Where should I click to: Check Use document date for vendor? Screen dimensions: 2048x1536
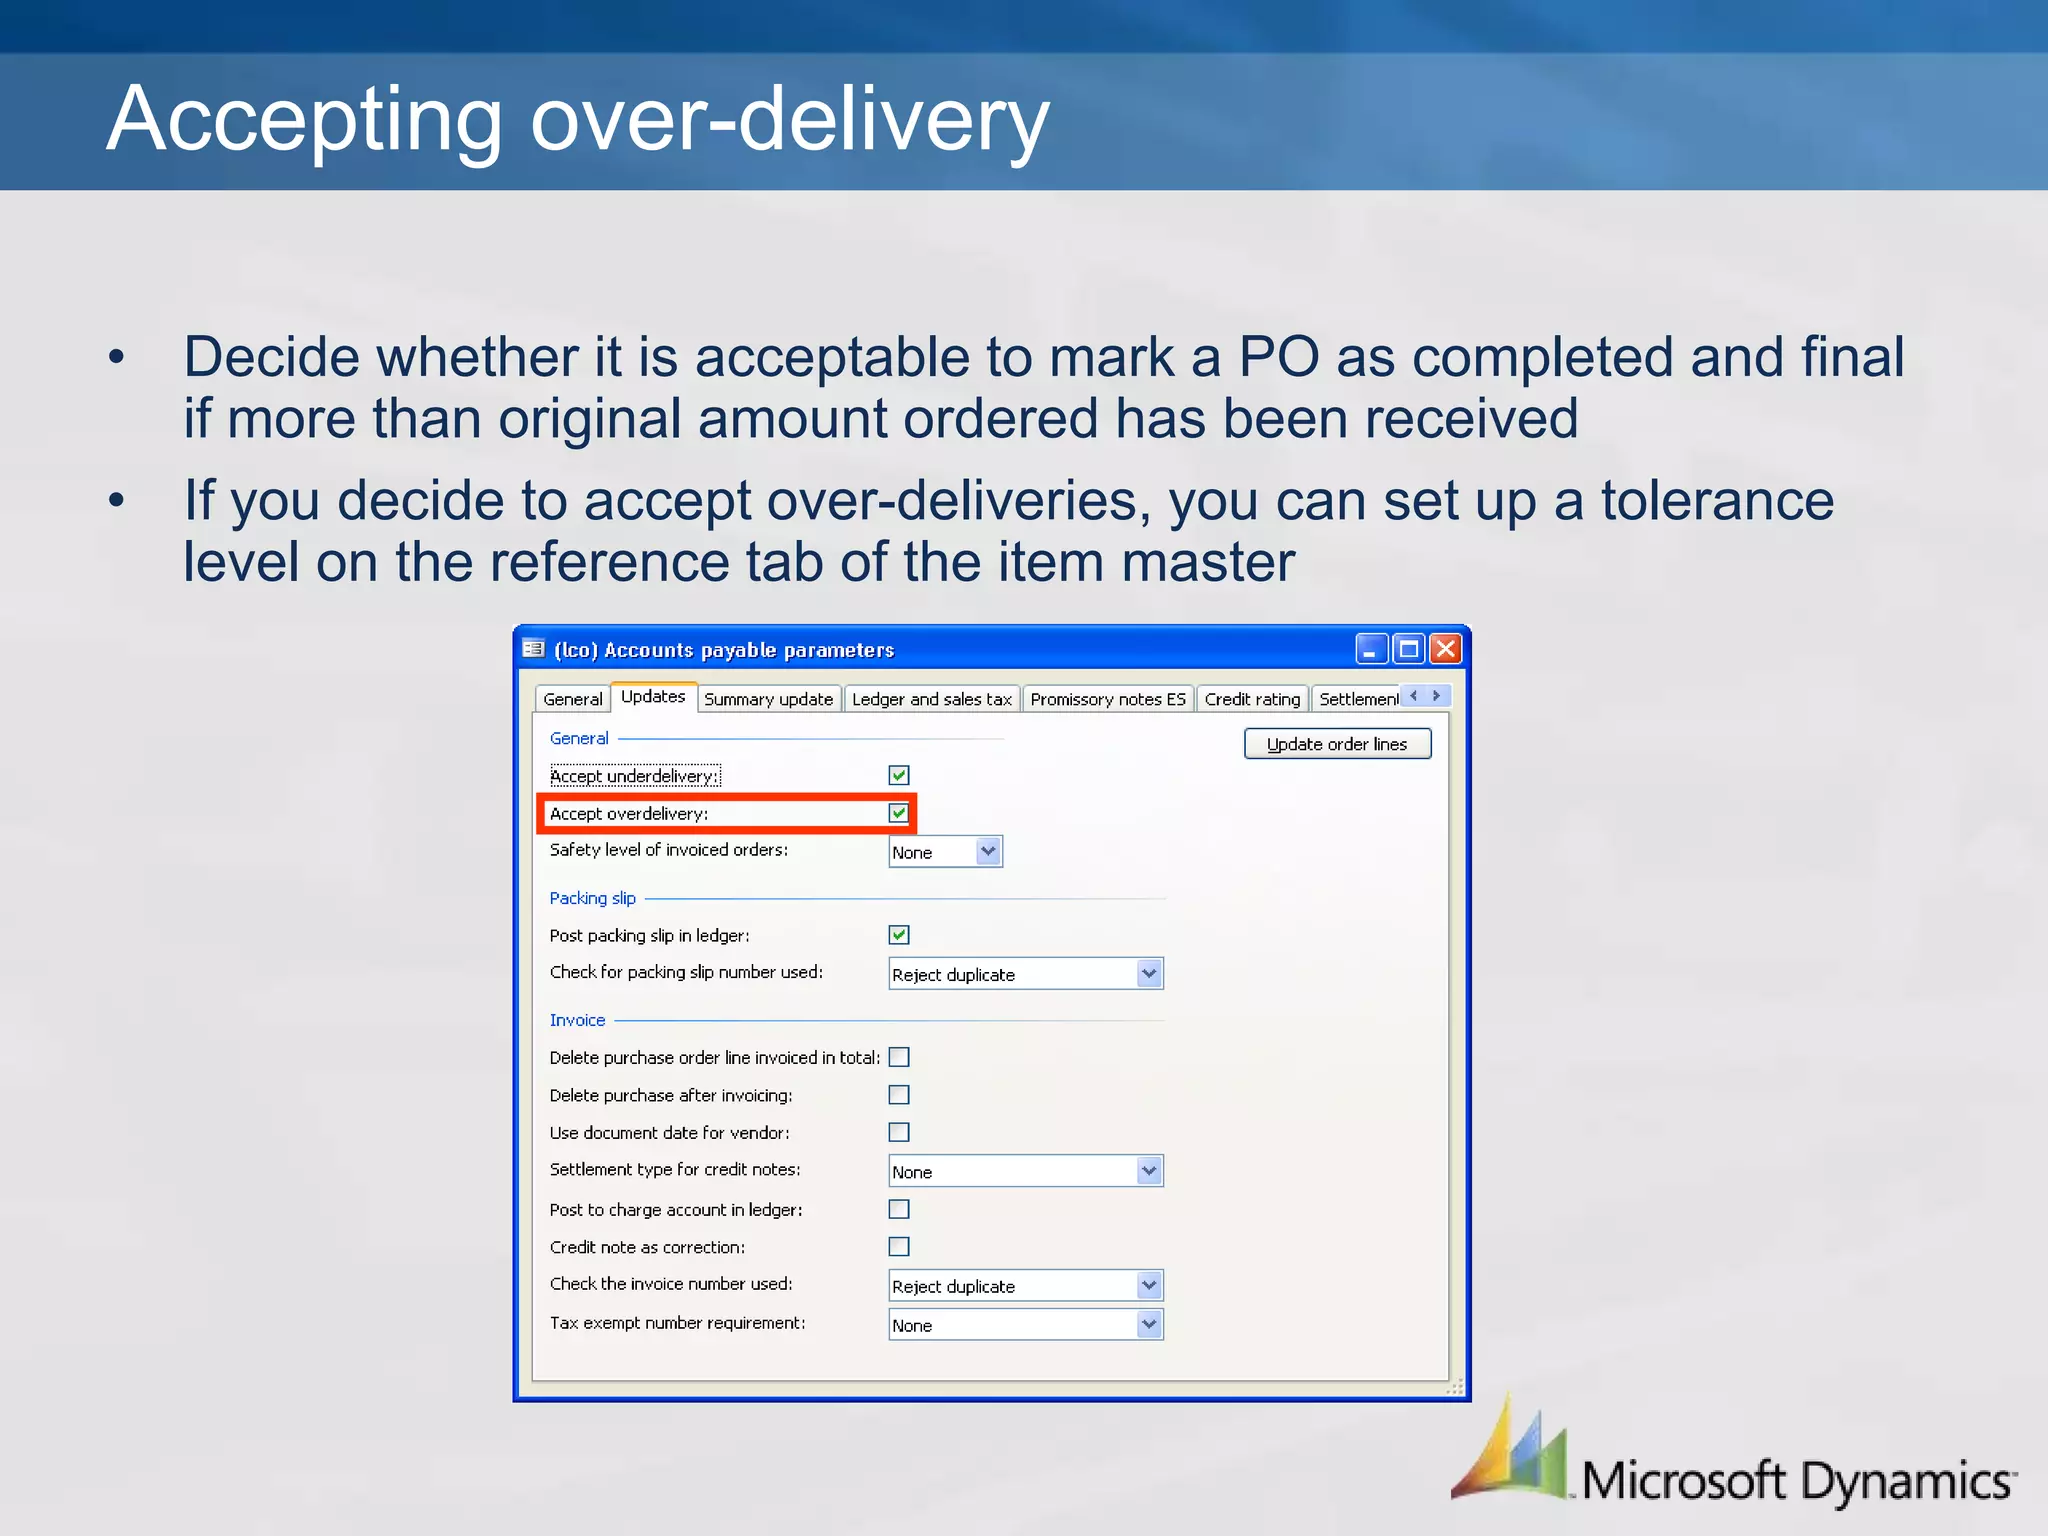(x=899, y=1132)
